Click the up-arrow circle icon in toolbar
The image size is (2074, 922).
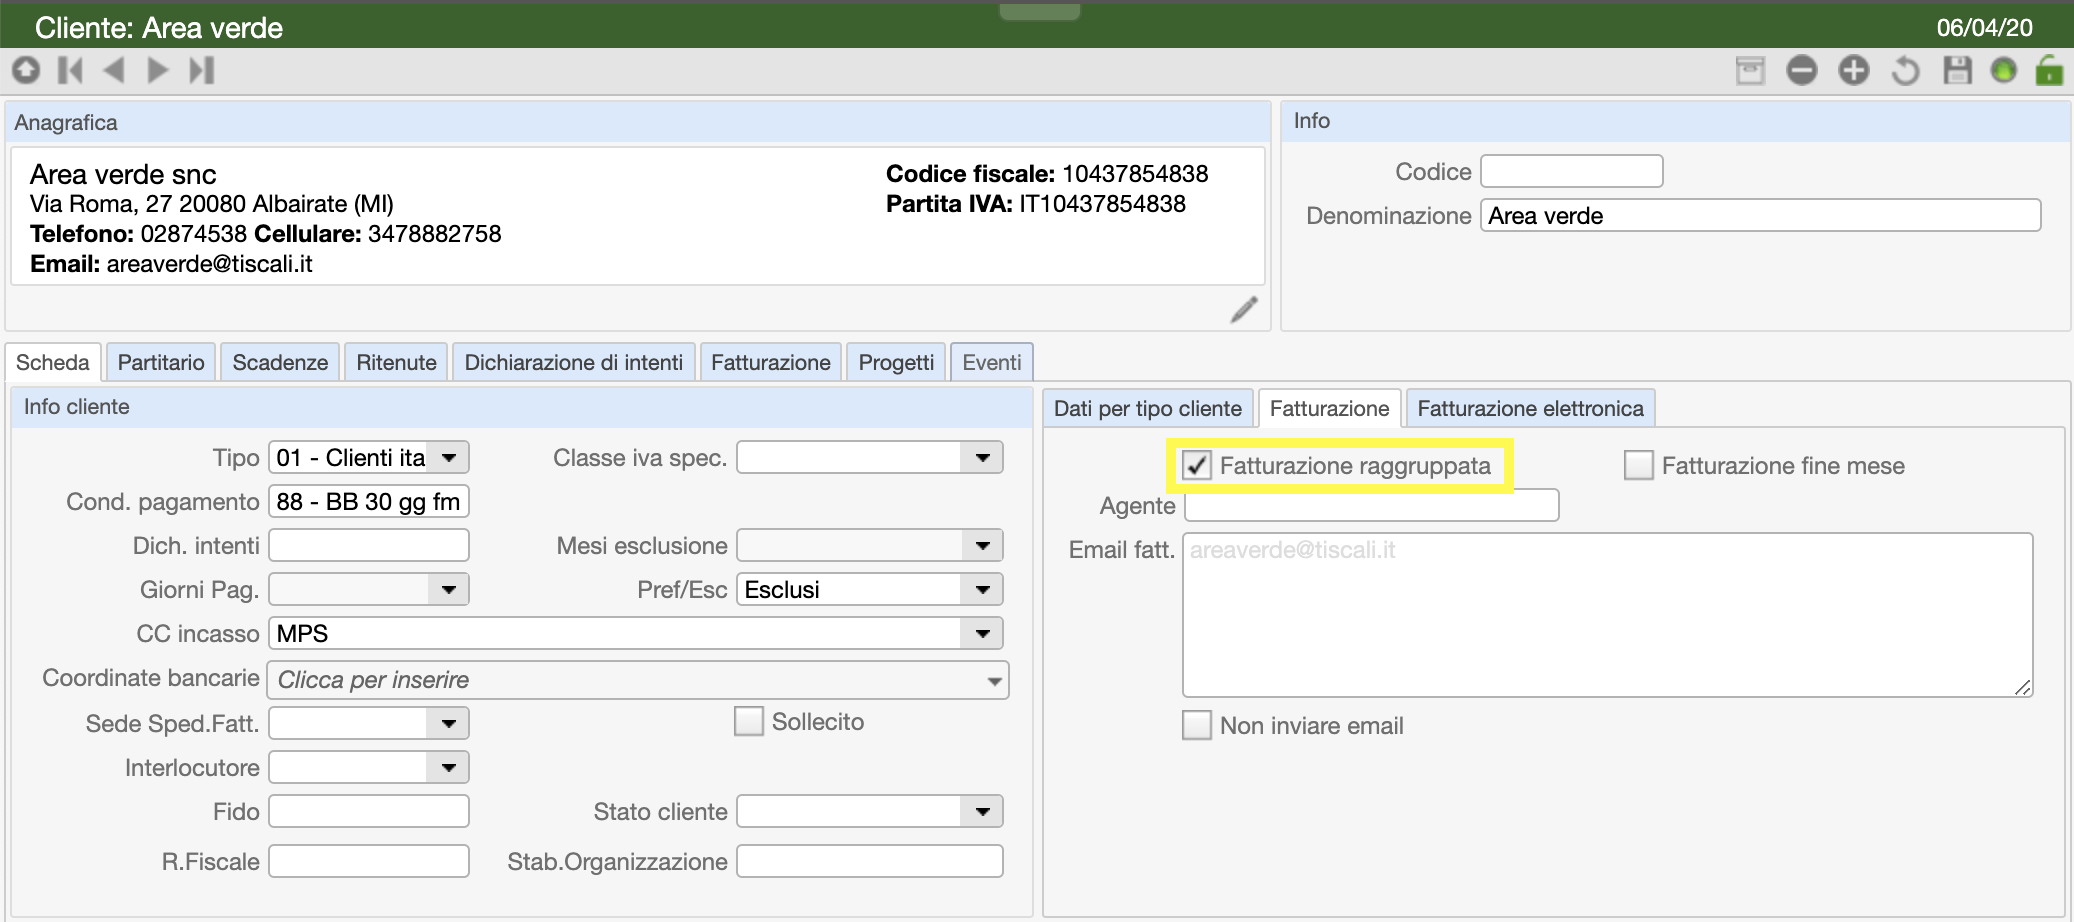coord(26,71)
